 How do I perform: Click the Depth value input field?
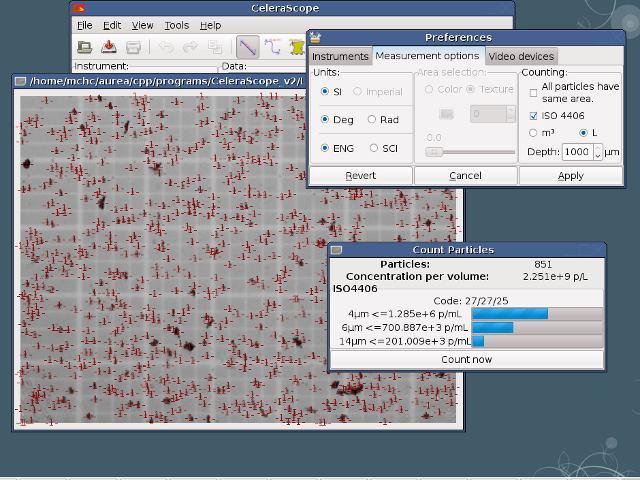[x=578, y=152]
